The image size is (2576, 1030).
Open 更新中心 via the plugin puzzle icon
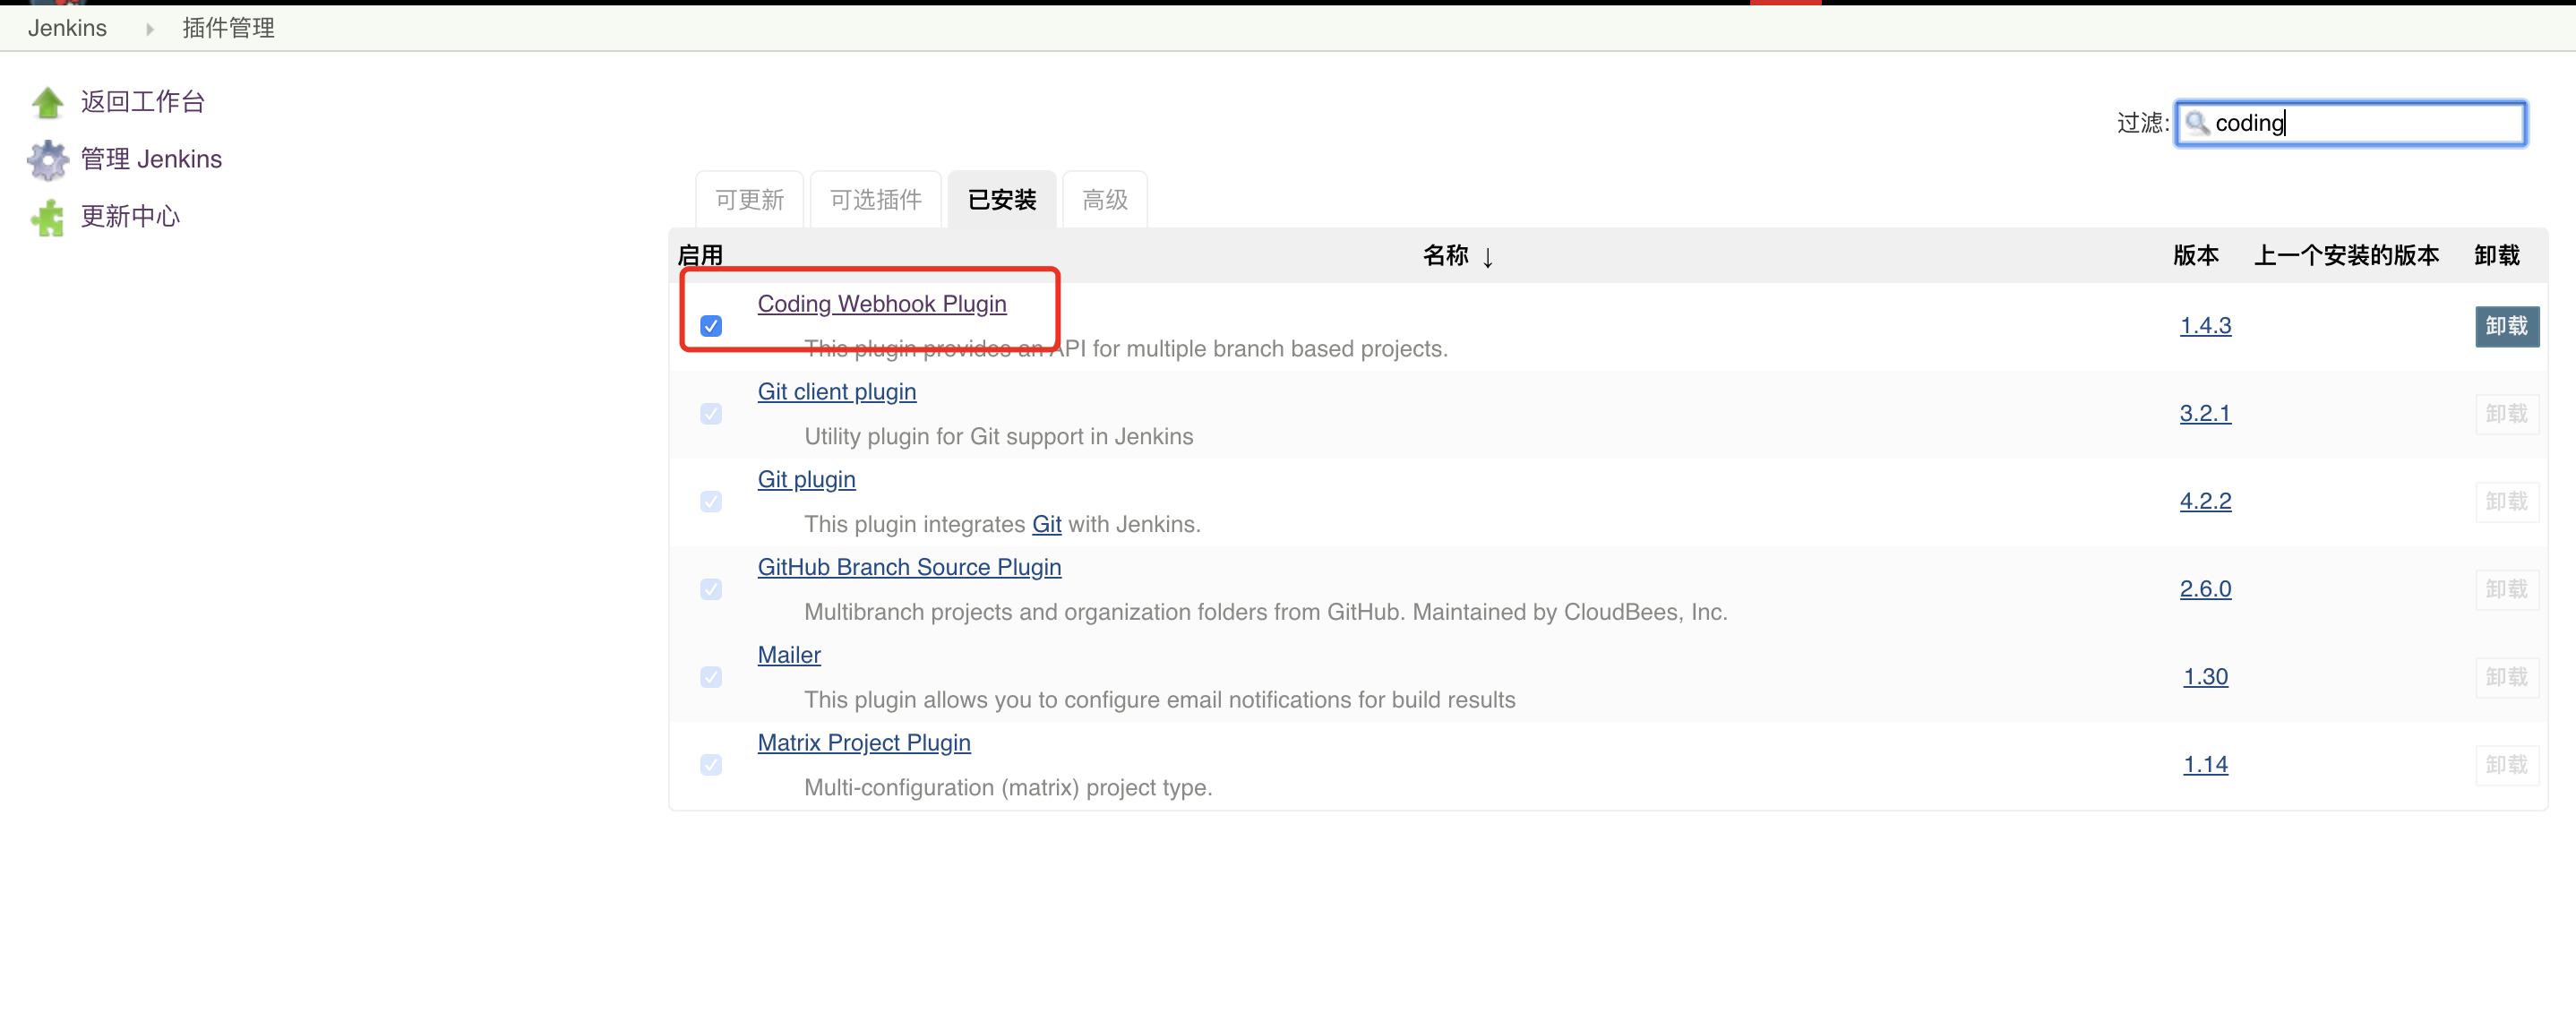pos(47,217)
